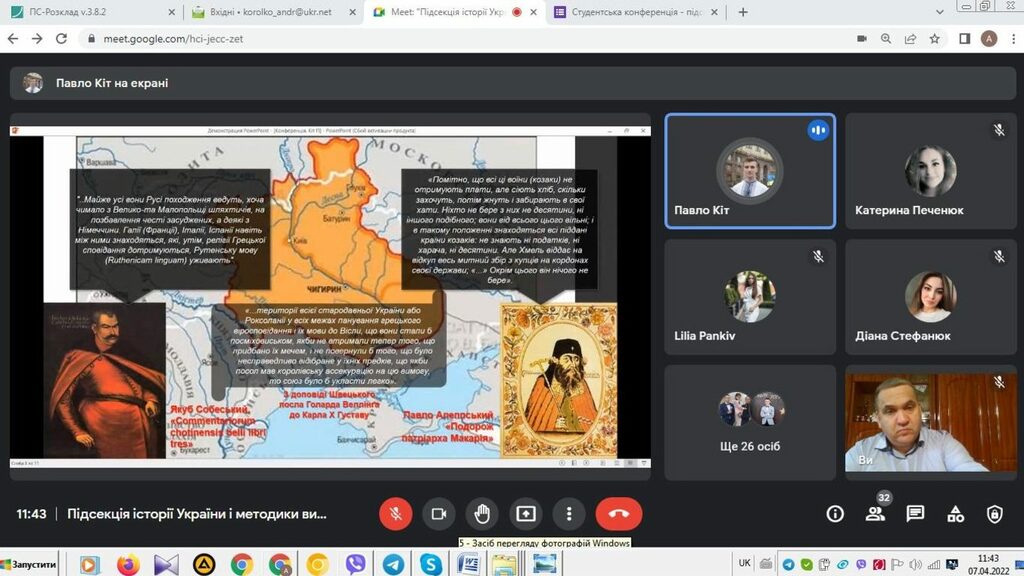The height and width of the screenshot is (576, 1024).
Task: Open the in-call chat panel
Action: click(915, 514)
